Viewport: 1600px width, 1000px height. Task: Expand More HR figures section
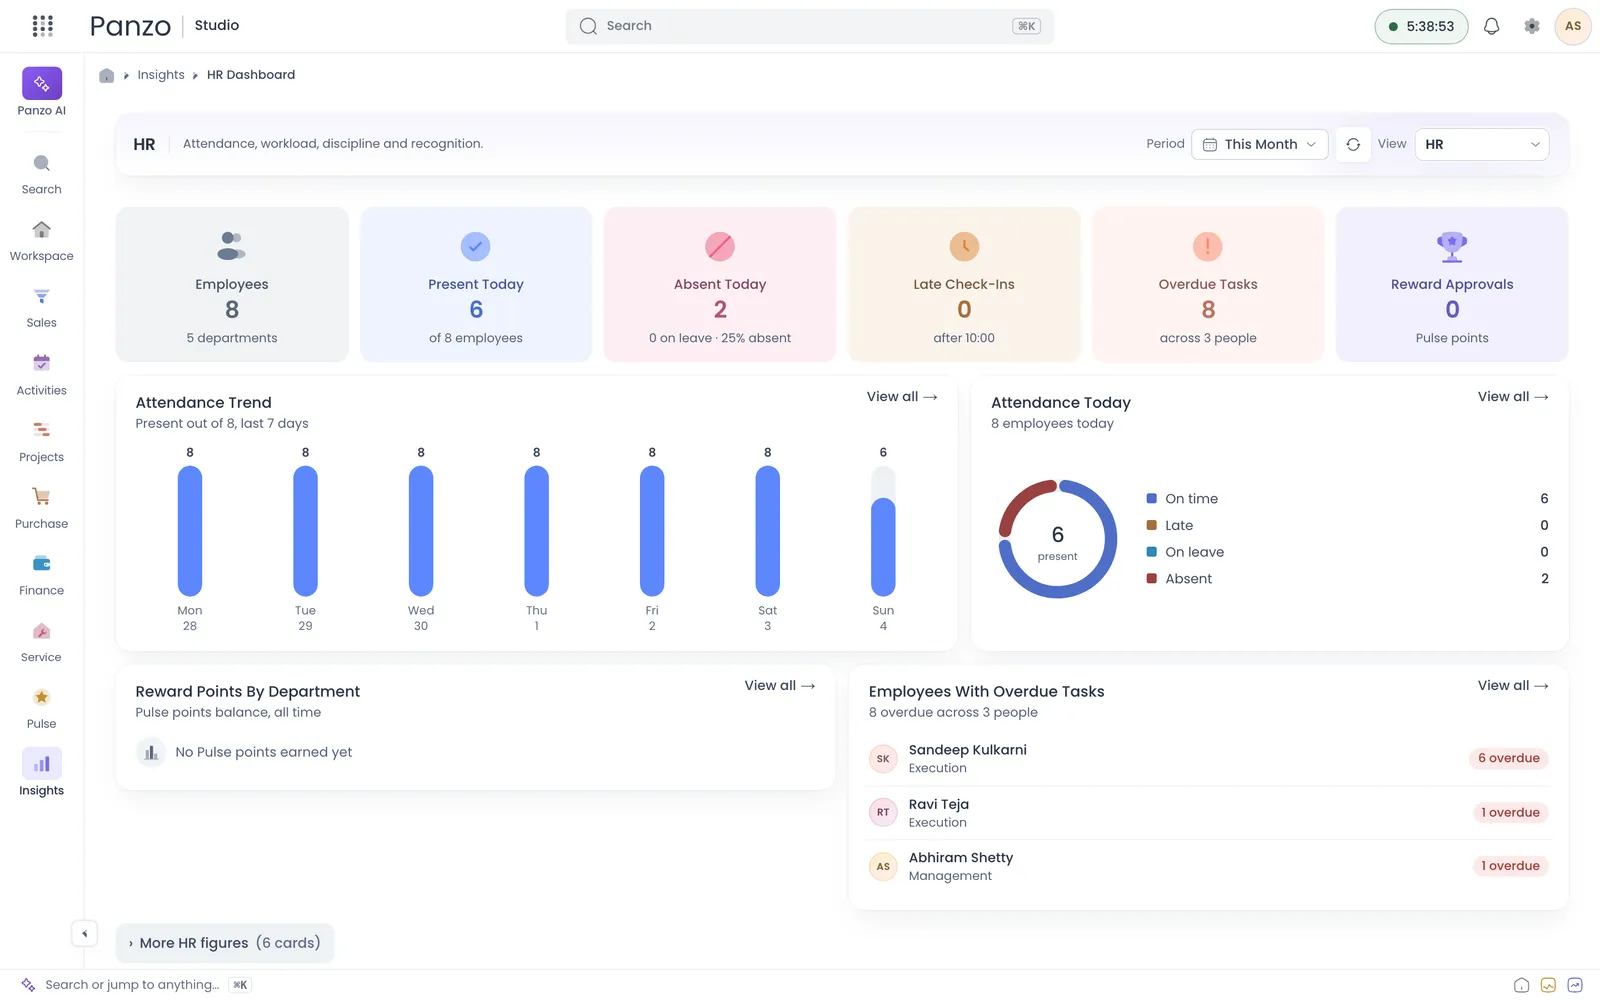tap(225, 943)
